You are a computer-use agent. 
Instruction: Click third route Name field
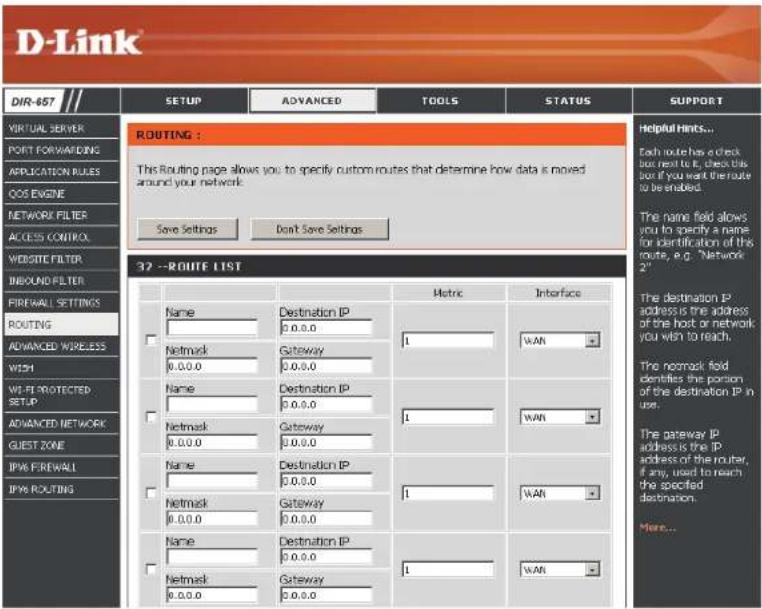(212, 481)
